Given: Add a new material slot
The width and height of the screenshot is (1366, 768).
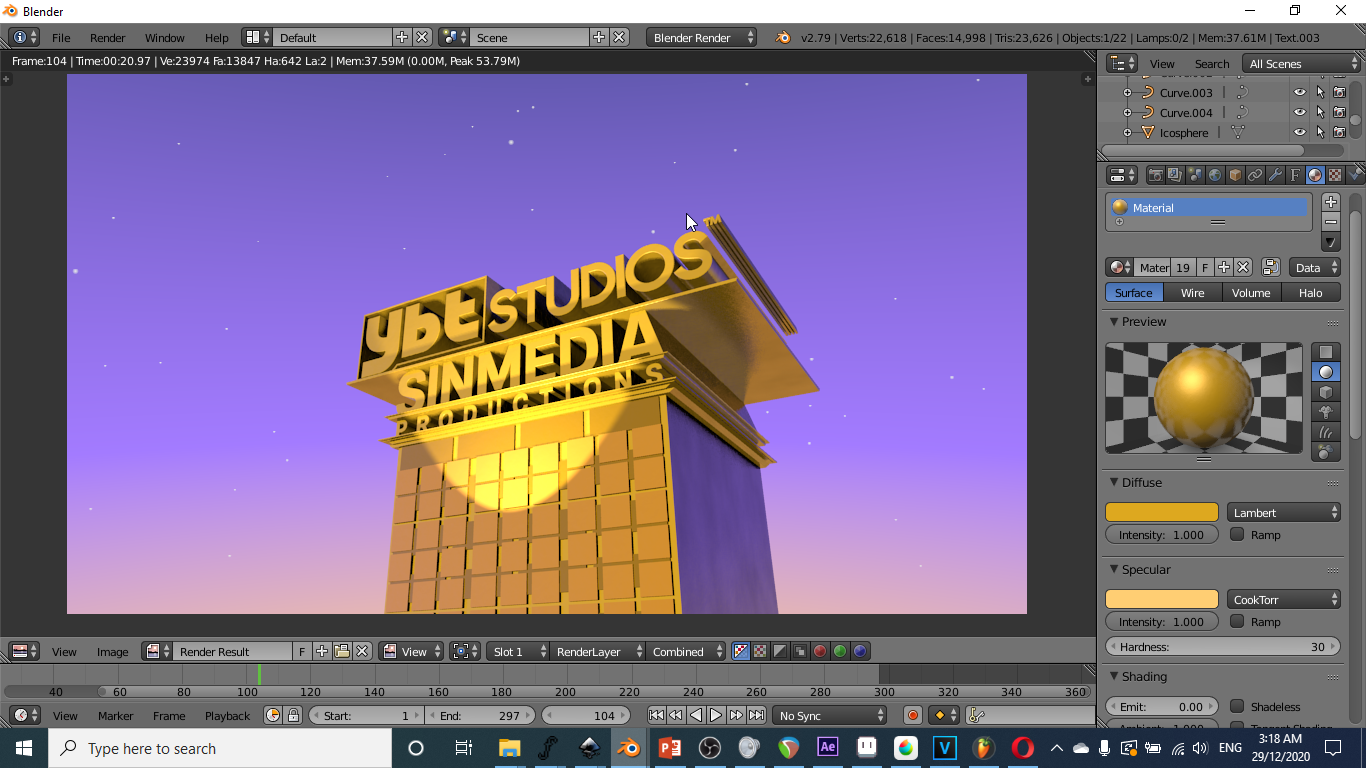Looking at the screenshot, I should pyautogui.click(x=1330, y=202).
